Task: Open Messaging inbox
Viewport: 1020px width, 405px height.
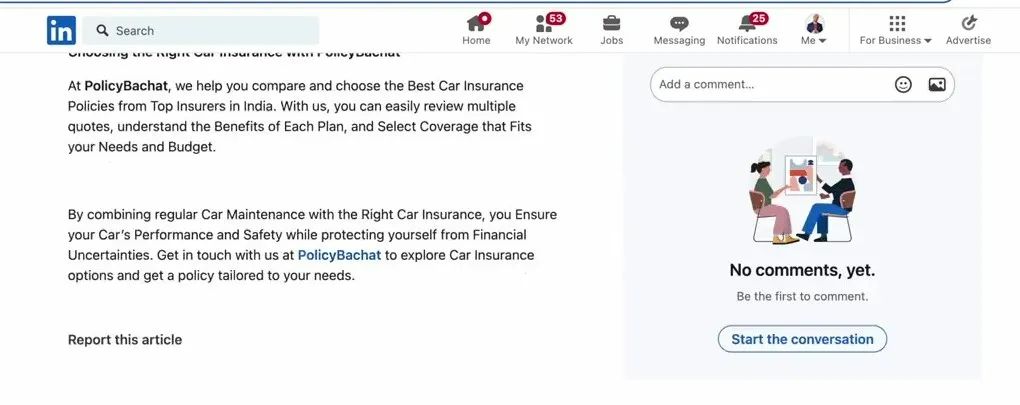Action: pos(679,30)
